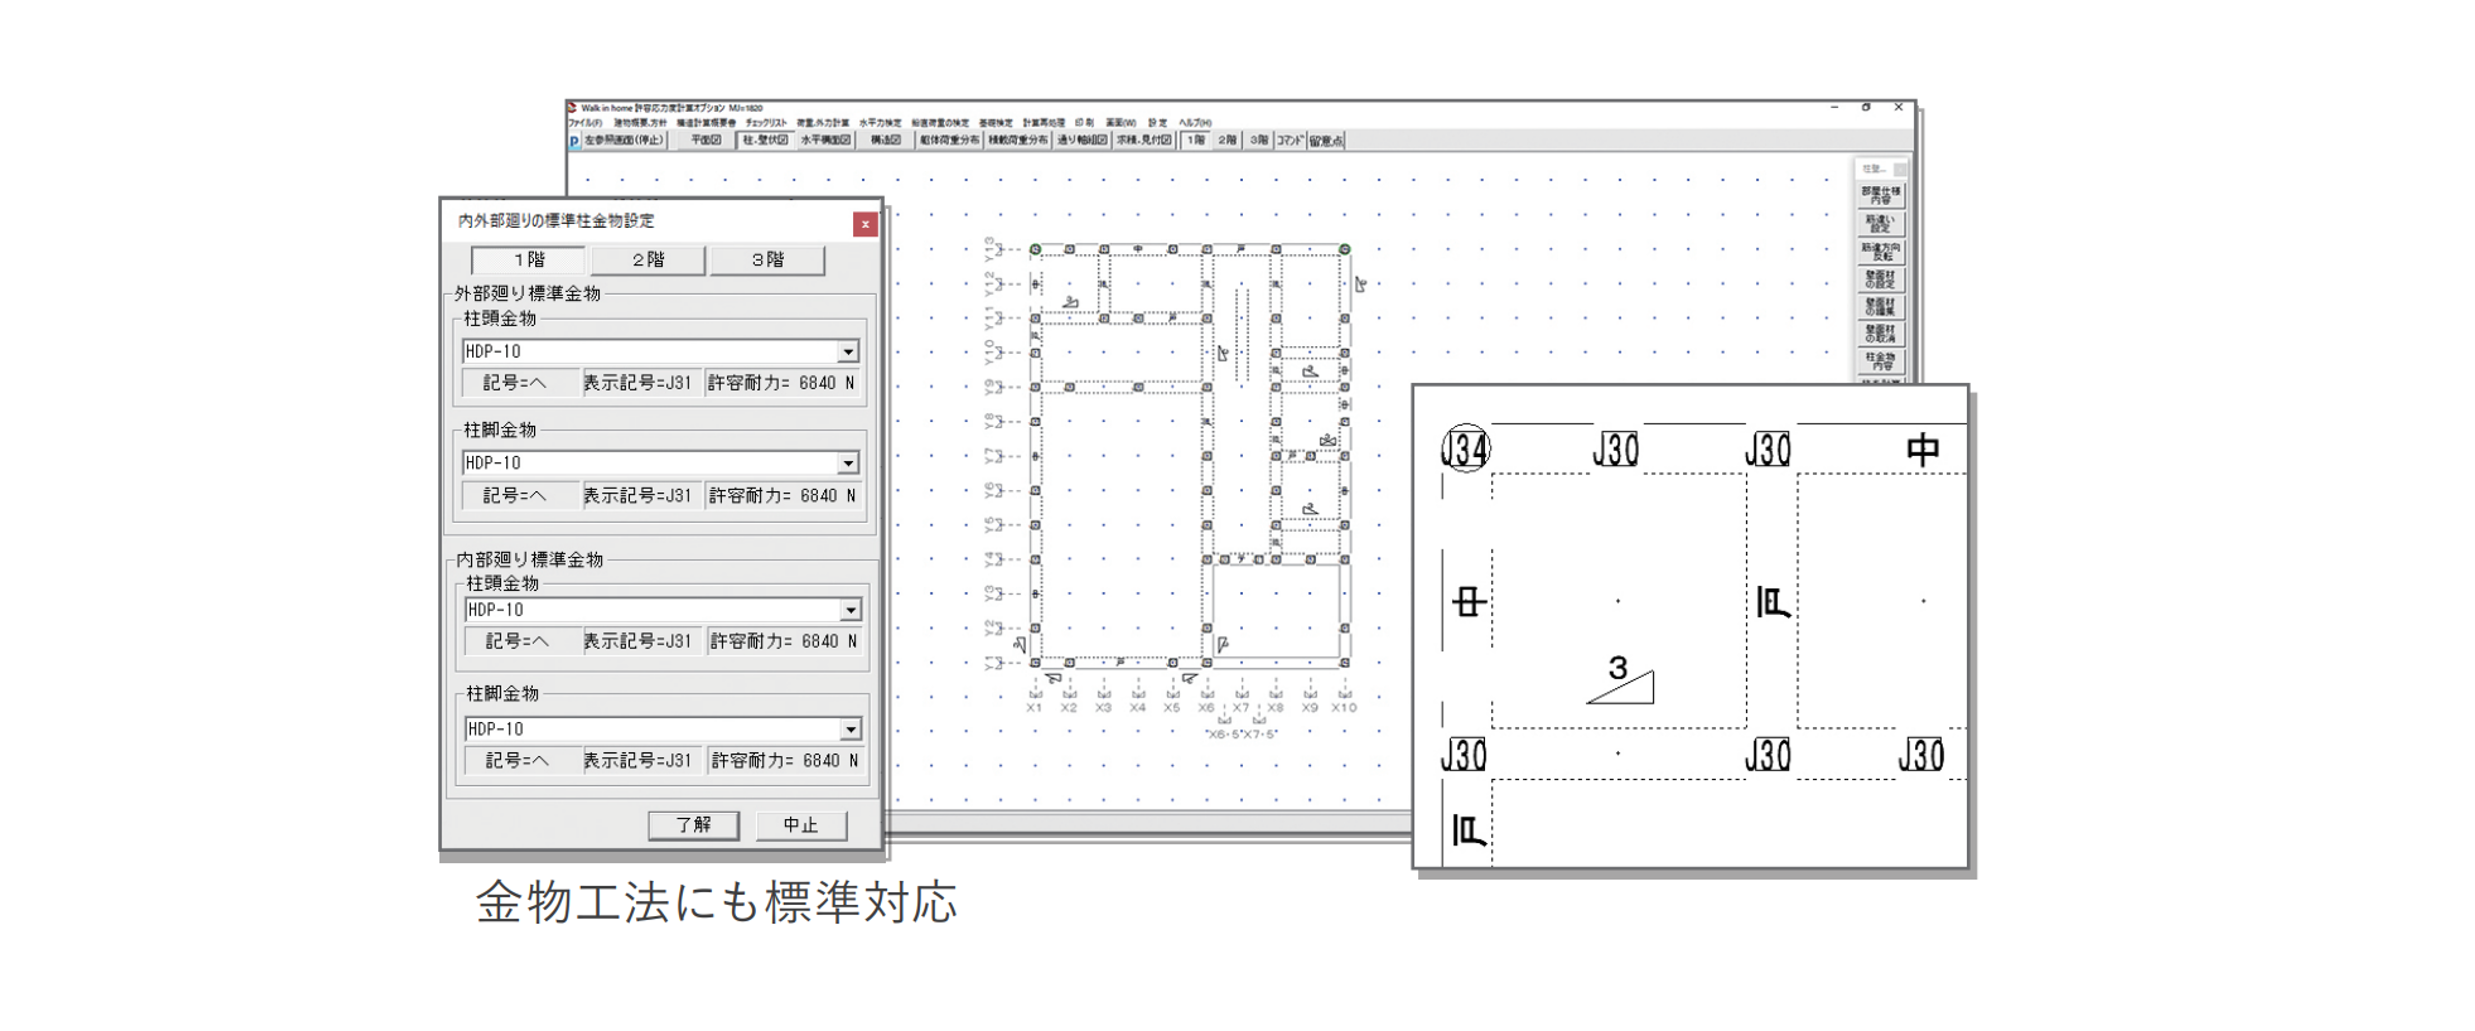Show the 構造図 structure drawing view

886,140
